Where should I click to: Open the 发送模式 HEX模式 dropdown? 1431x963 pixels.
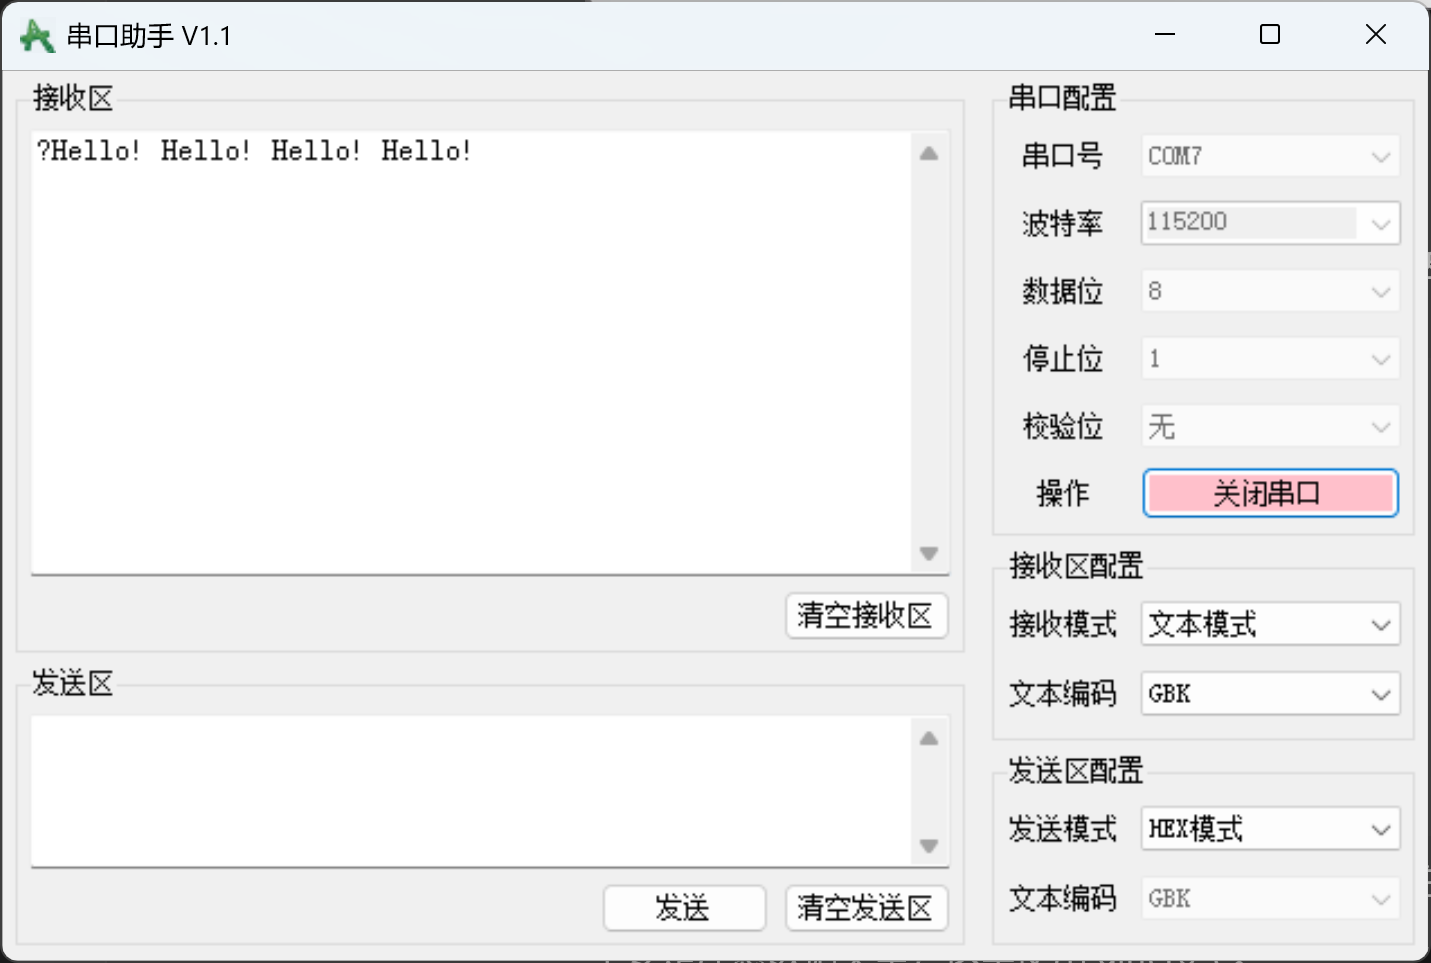(1270, 829)
